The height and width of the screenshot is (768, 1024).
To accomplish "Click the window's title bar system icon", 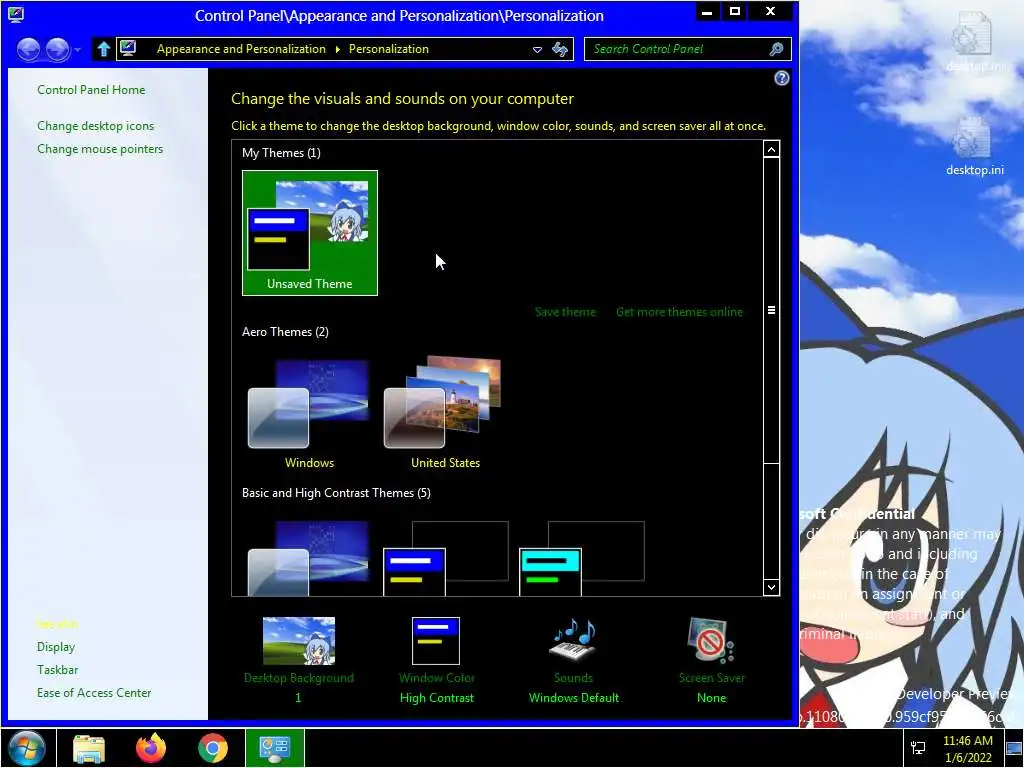I will [16, 14].
